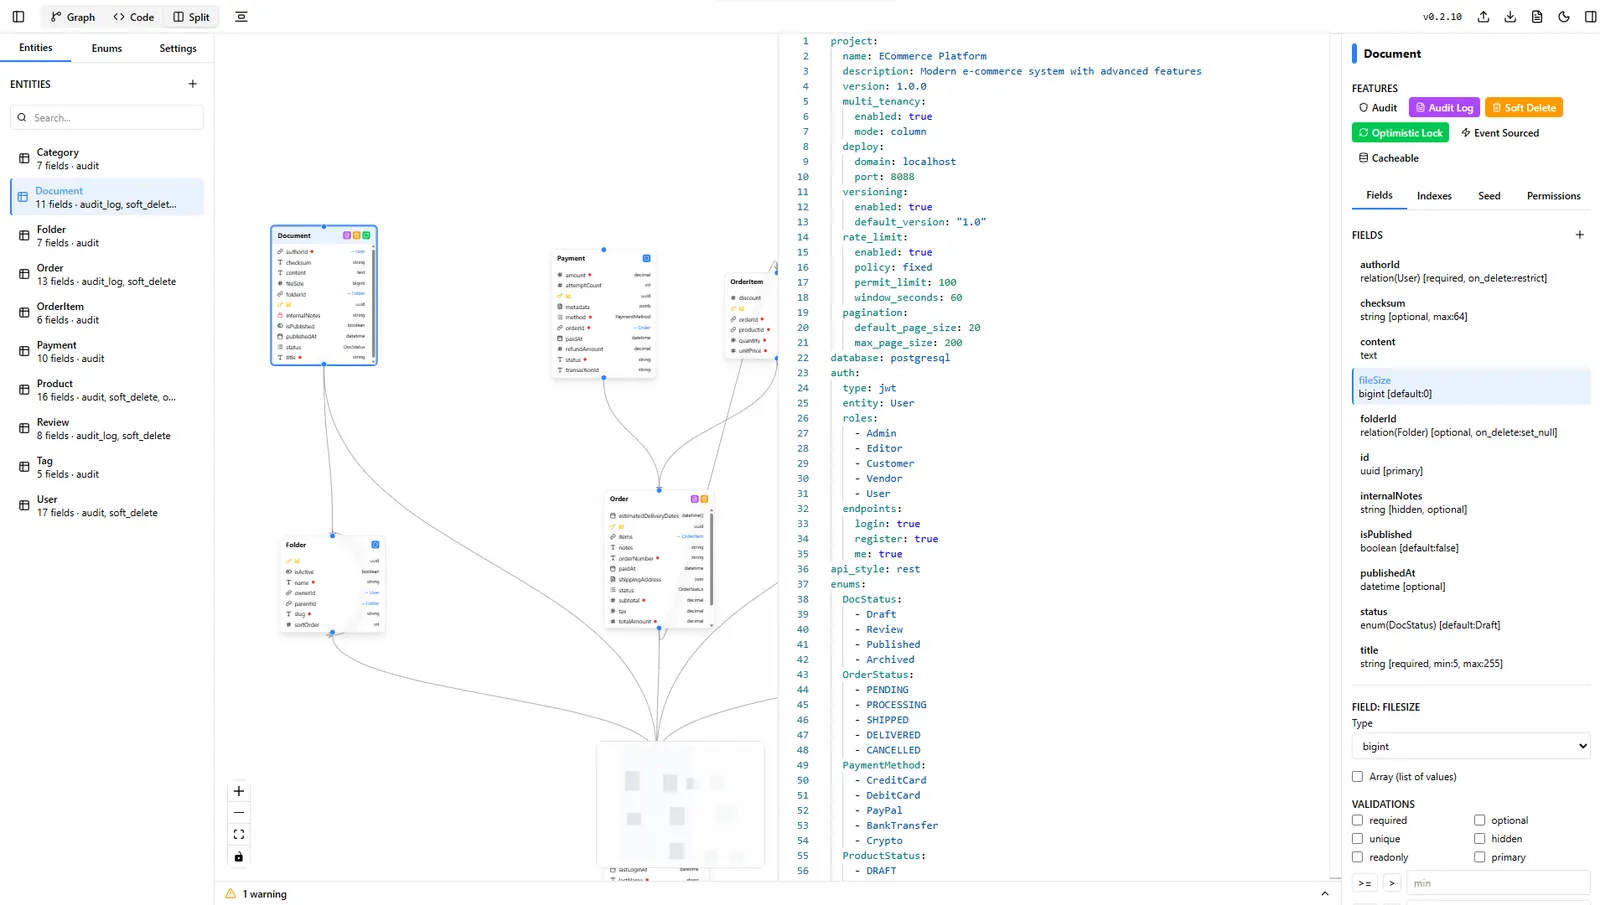Image resolution: width=1600 pixels, height=905 pixels.
Task: Select the publishedAt field
Action: pyautogui.click(x=1471, y=579)
